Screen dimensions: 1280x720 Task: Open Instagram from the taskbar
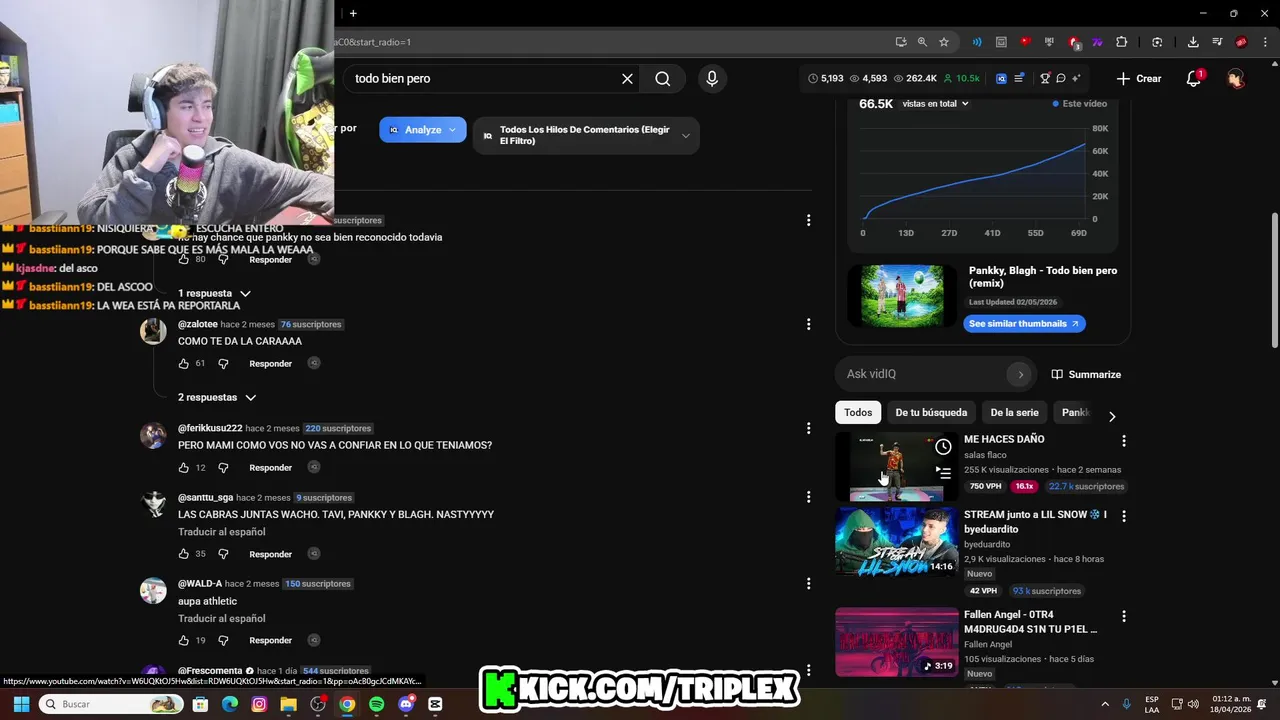click(259, 704)
